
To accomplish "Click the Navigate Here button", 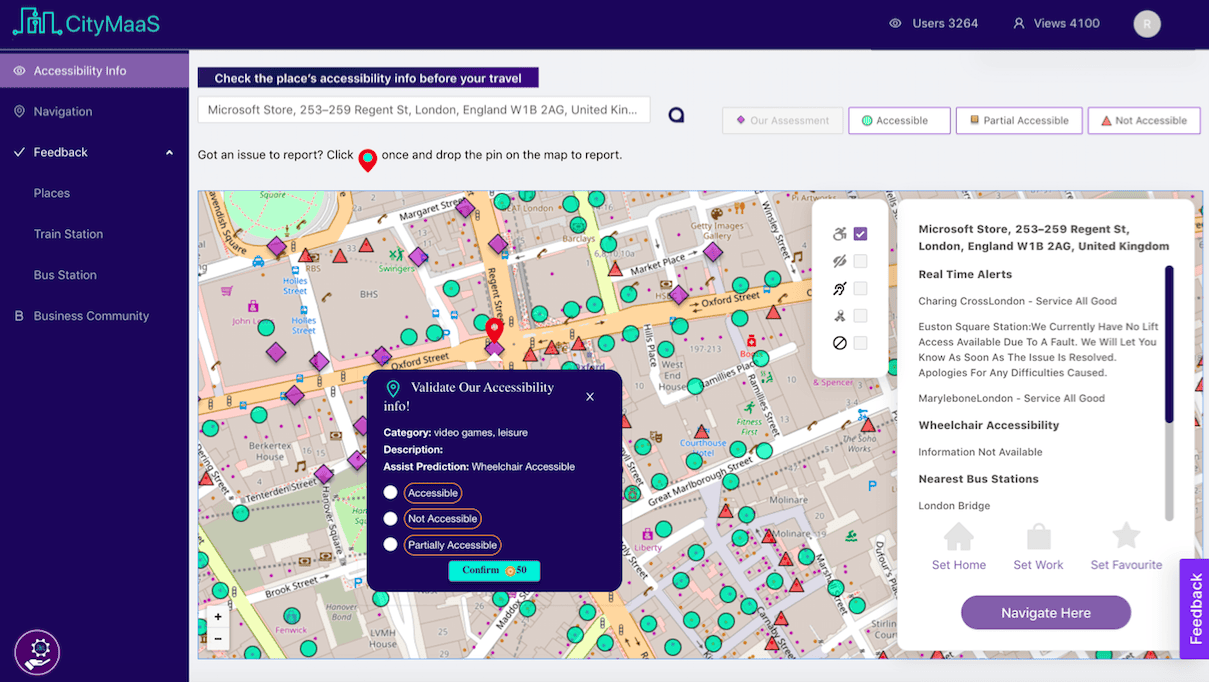I will [x=1046, y=613].
